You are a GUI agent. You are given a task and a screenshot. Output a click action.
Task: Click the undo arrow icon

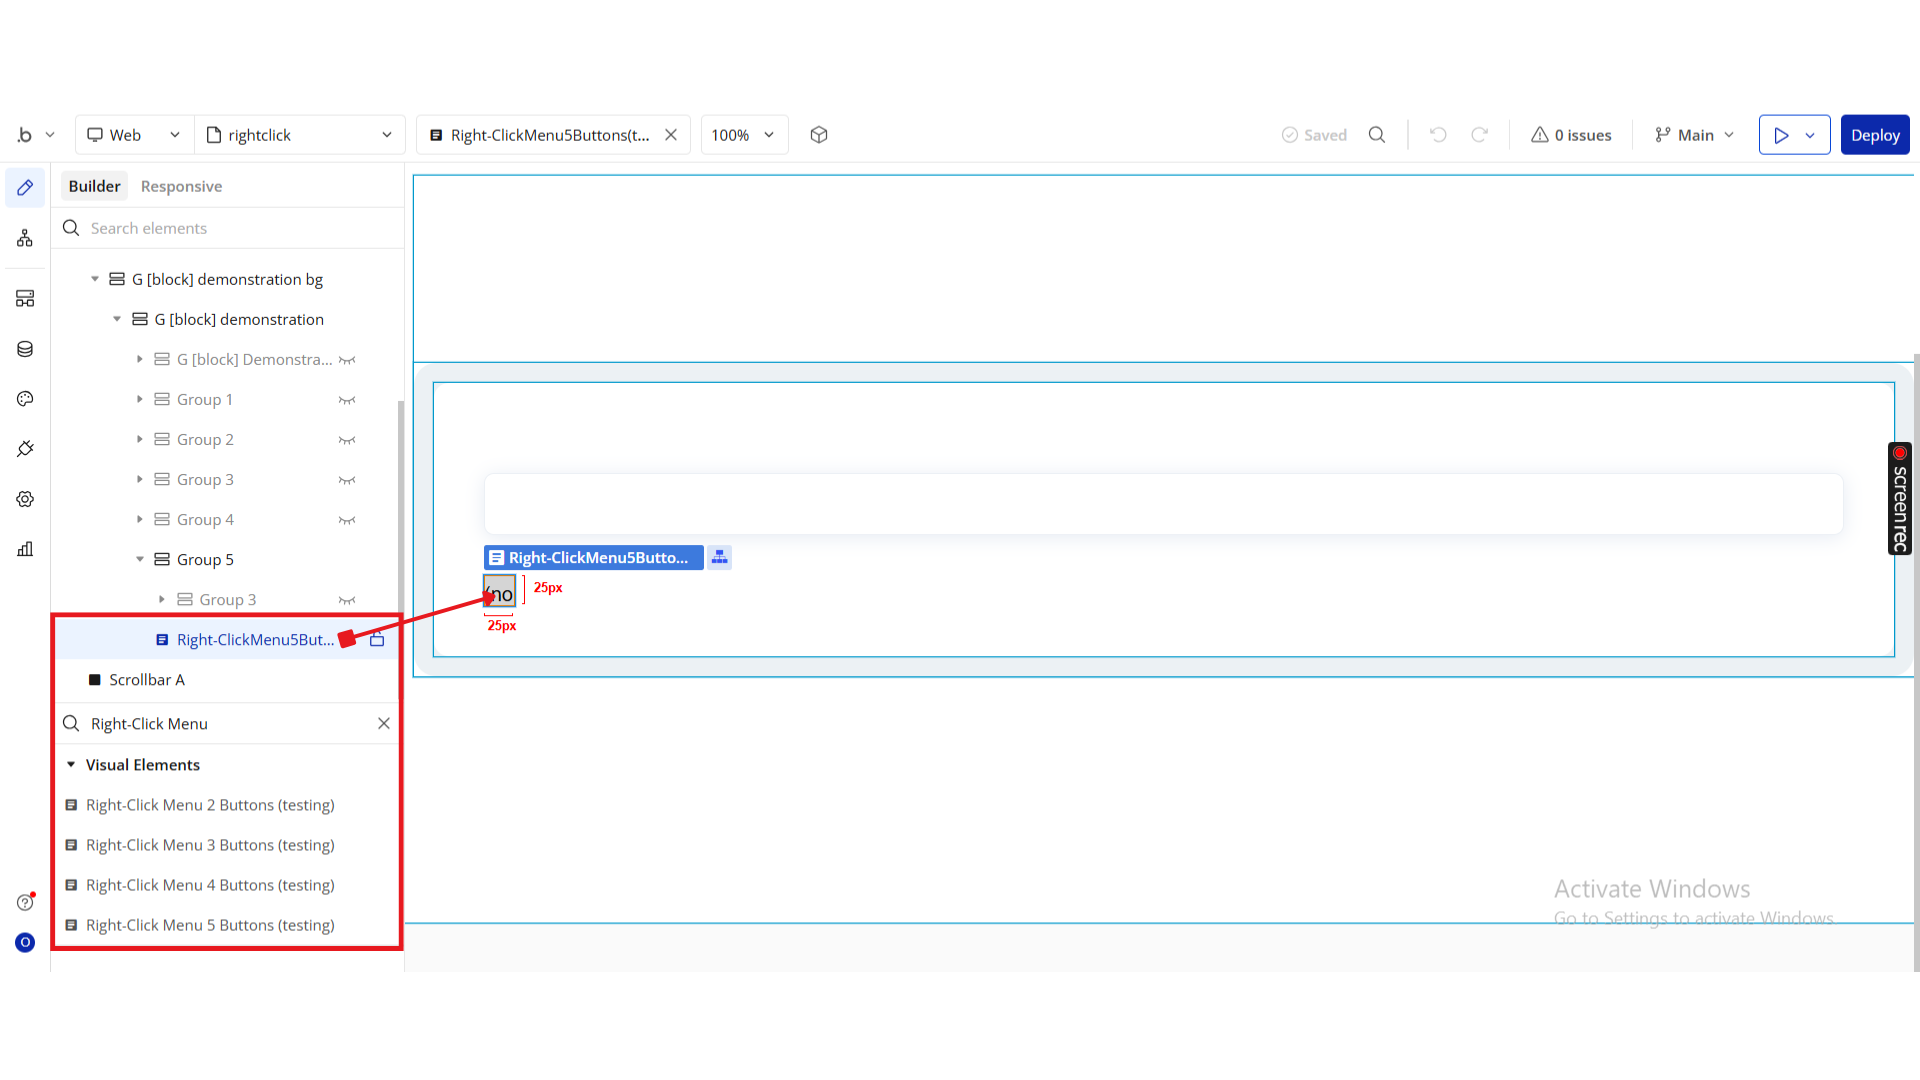coord(1438,135)
